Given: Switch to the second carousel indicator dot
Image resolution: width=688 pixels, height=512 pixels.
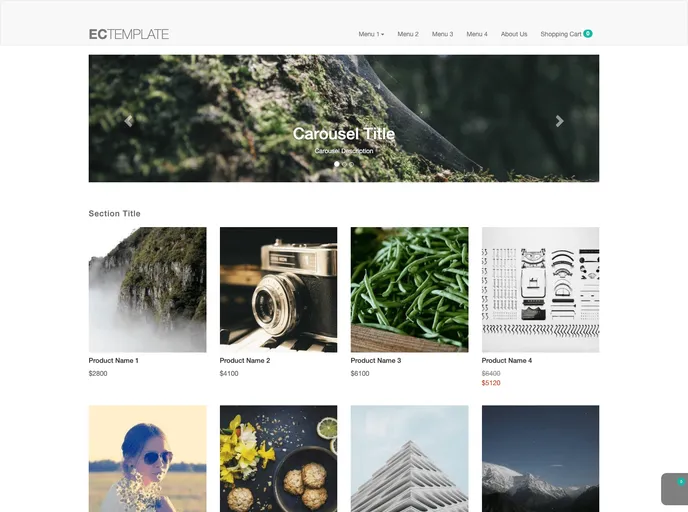Looking at the screenshot, I should tap(344, 164).
